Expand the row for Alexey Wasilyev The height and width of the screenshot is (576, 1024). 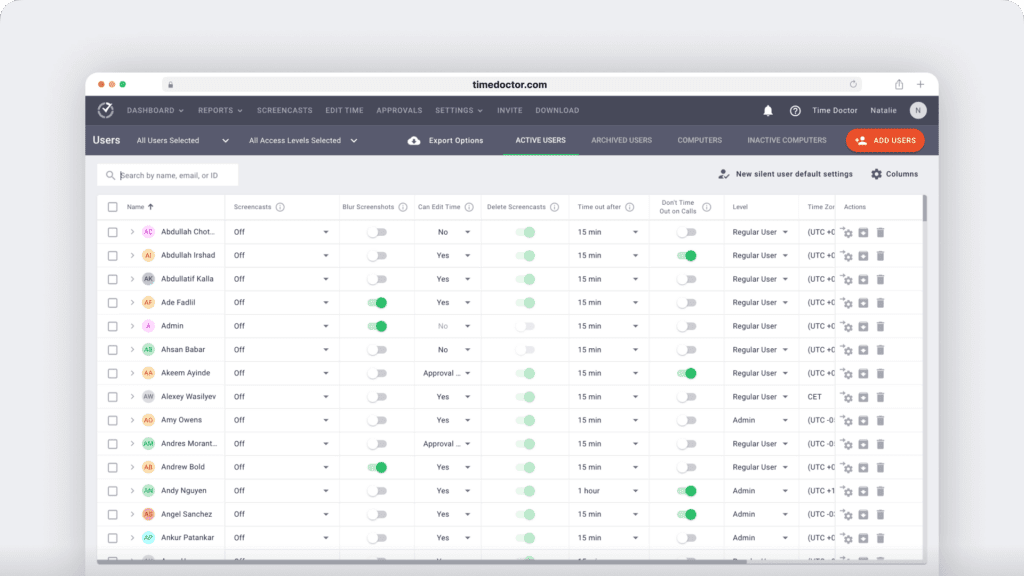(132, 397)
